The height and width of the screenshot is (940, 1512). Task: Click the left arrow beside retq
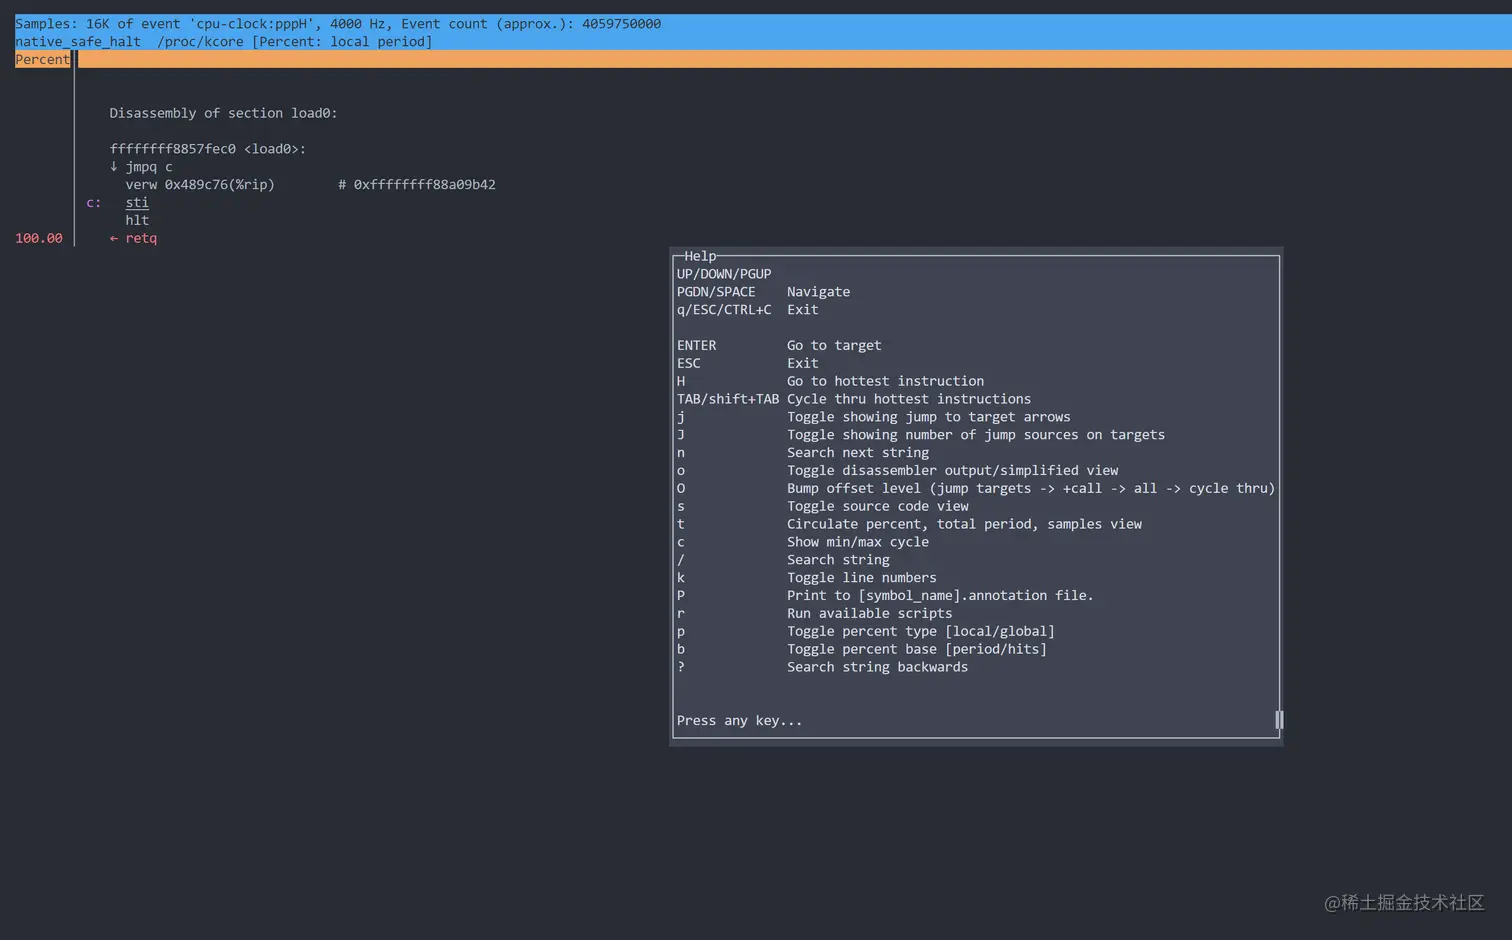coord(113,239)
